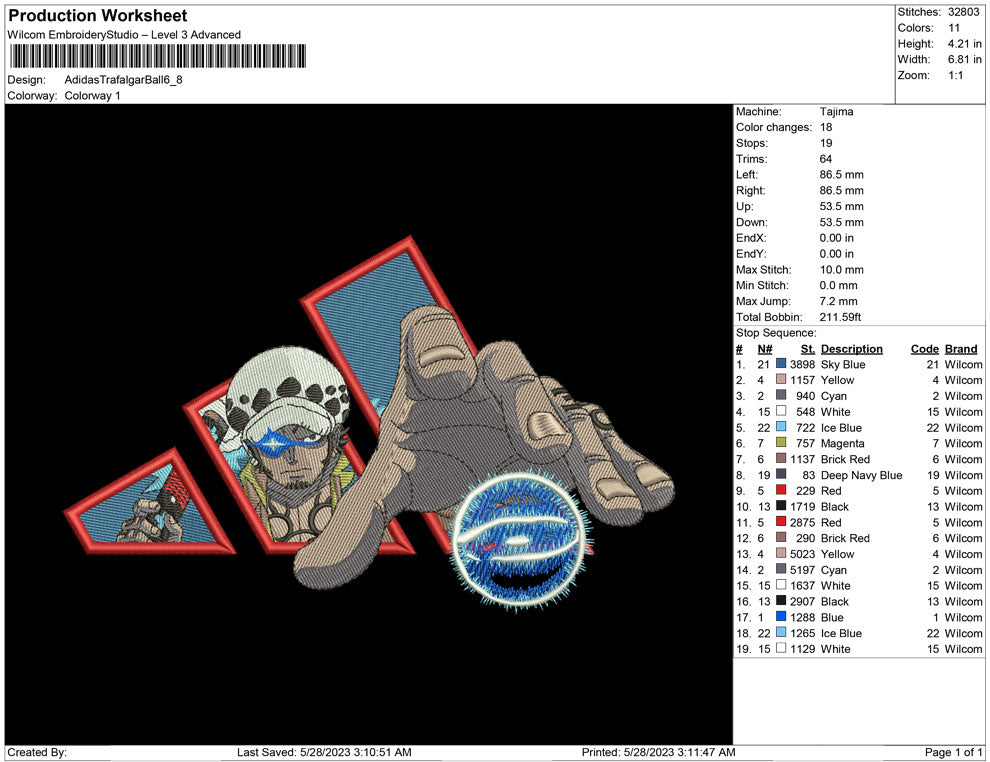The image size is (990, 762).
Task: Click the Magenta swatch in row 6
Action: pyautogui.click(x=781, y=443)
